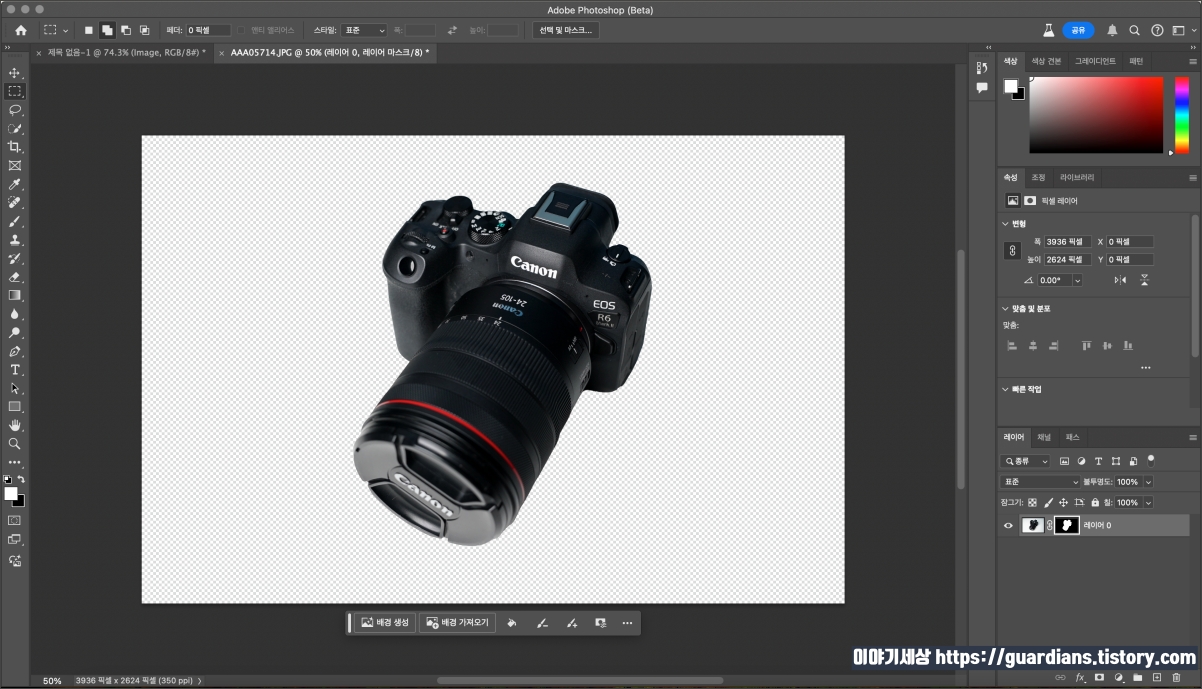
Task: Open the Search magnifier icon top right
Action: (1135, 30)
